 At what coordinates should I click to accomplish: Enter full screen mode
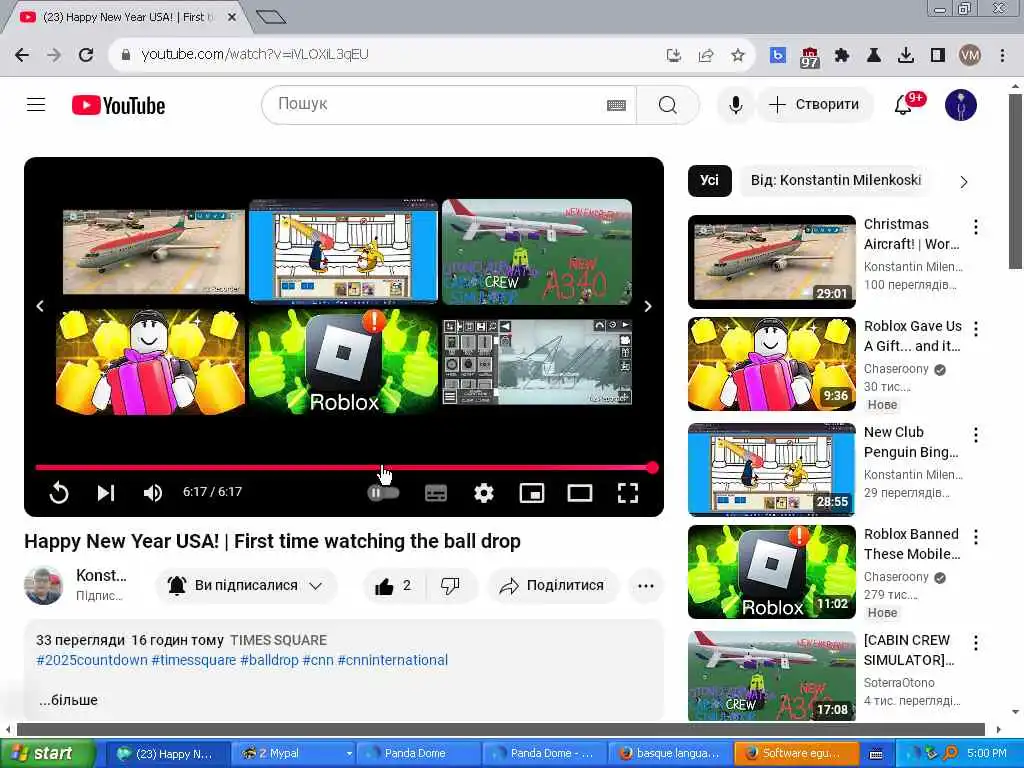pos(628,493)
